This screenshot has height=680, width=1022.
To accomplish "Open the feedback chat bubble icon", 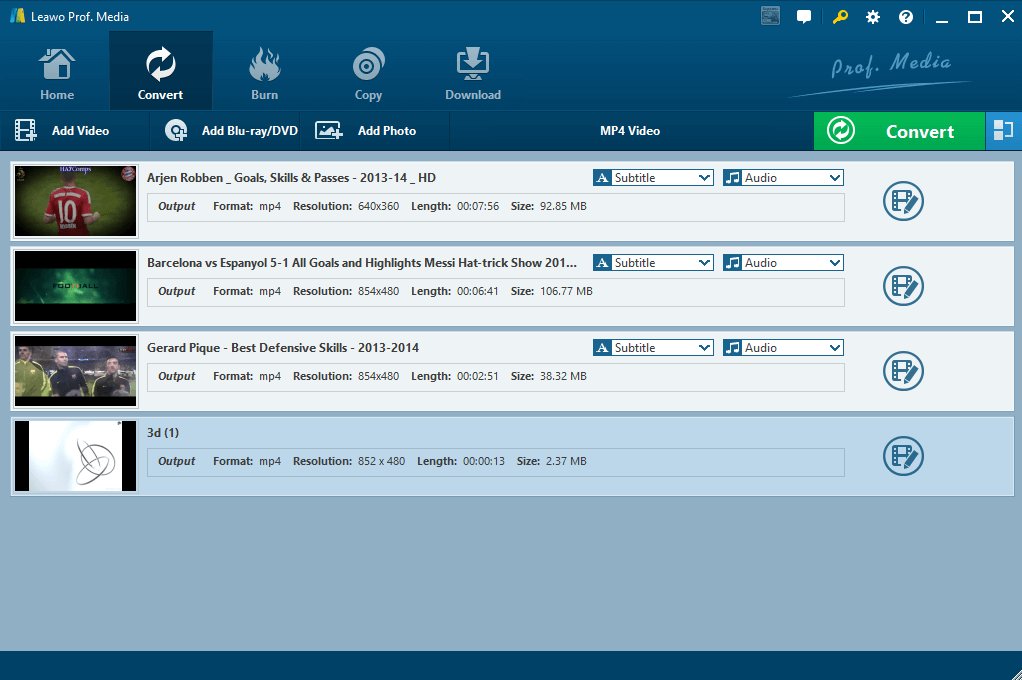I will tap(804, 17).
